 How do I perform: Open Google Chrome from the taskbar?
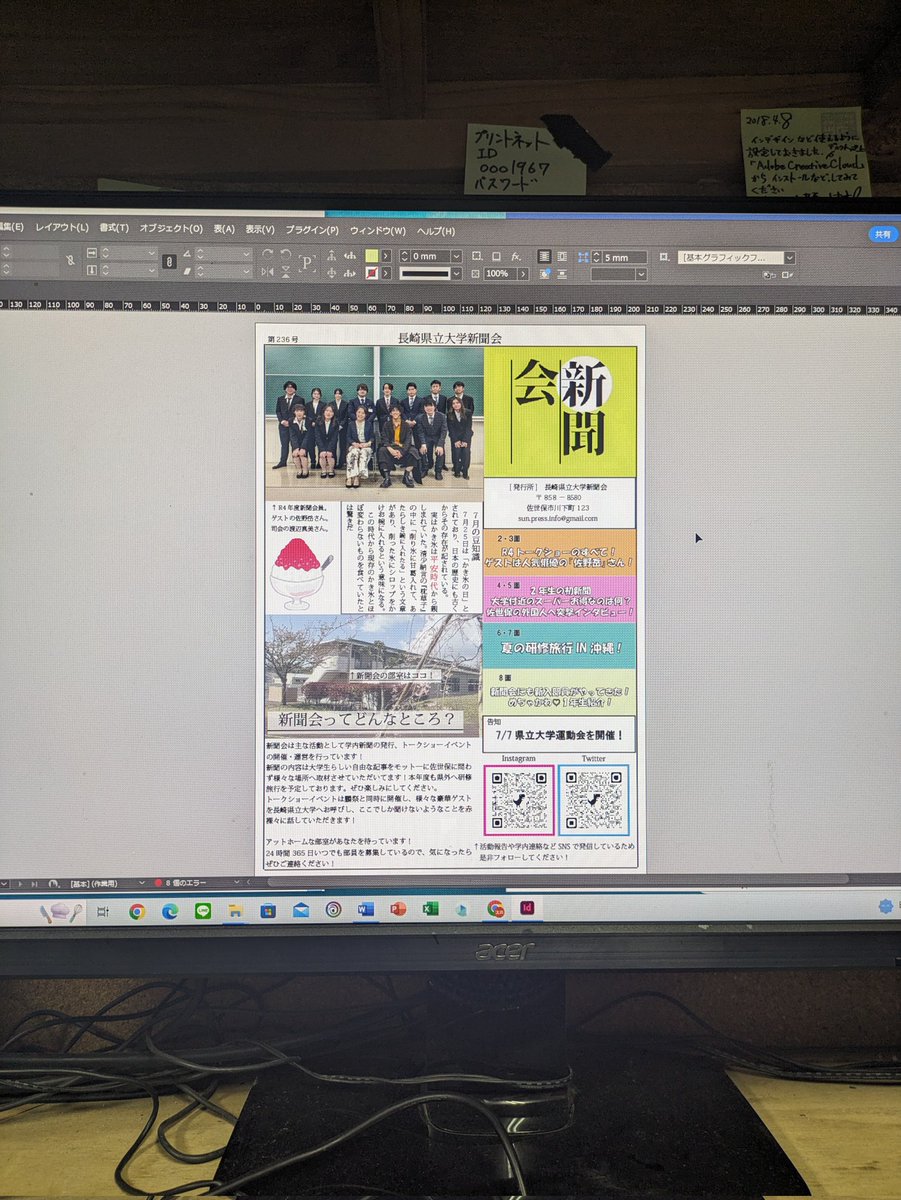137,910
